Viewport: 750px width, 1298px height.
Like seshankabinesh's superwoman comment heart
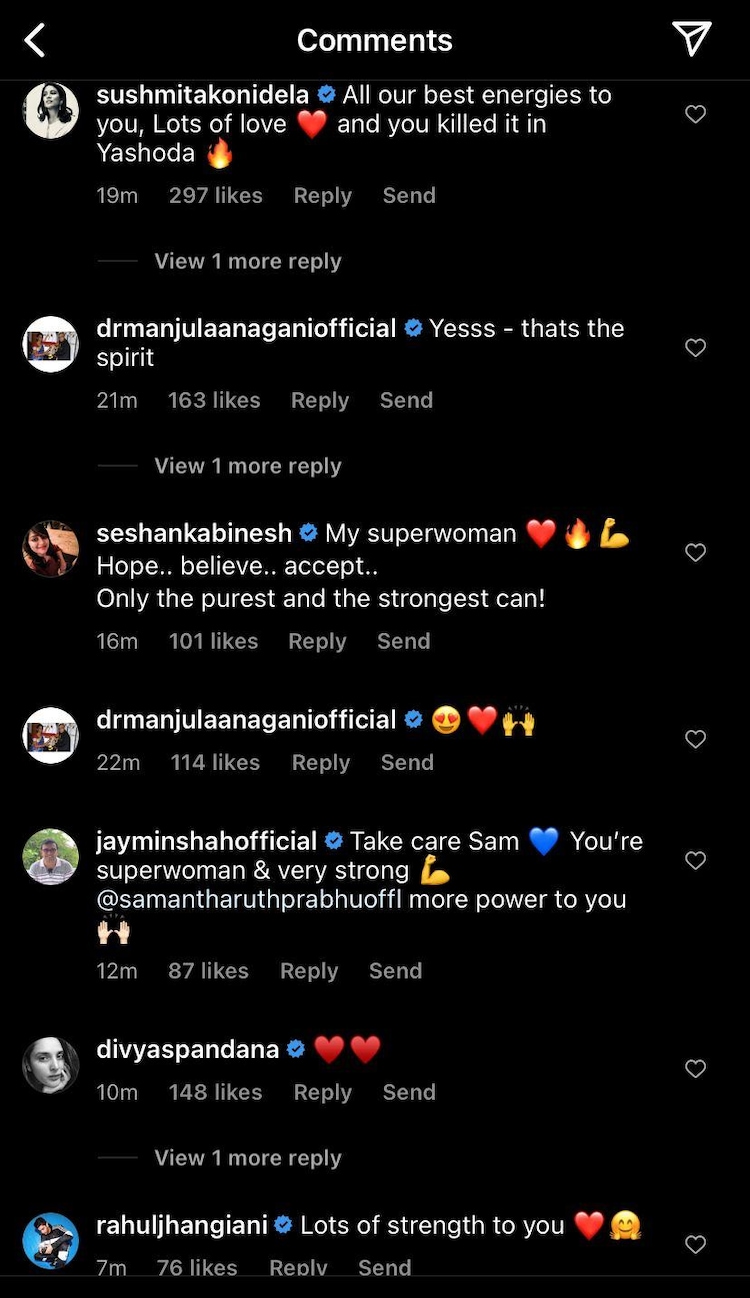pos(695,552)
